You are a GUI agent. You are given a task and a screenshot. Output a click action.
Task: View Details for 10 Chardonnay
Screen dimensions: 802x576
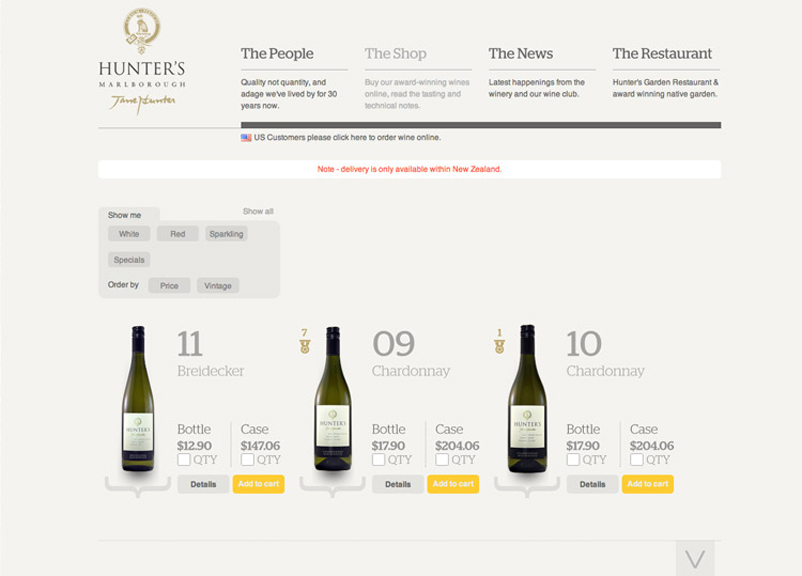click(x=592, y=484)
